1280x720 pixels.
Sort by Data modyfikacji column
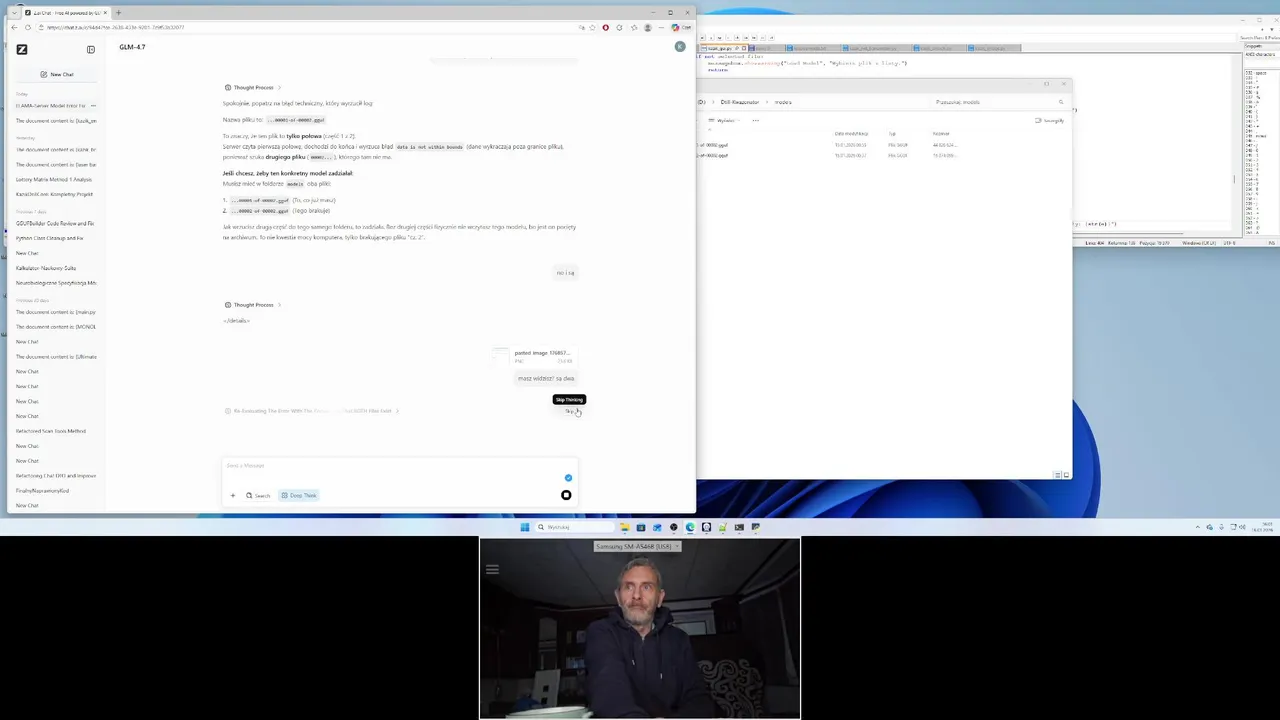click(x=851, y=133)
